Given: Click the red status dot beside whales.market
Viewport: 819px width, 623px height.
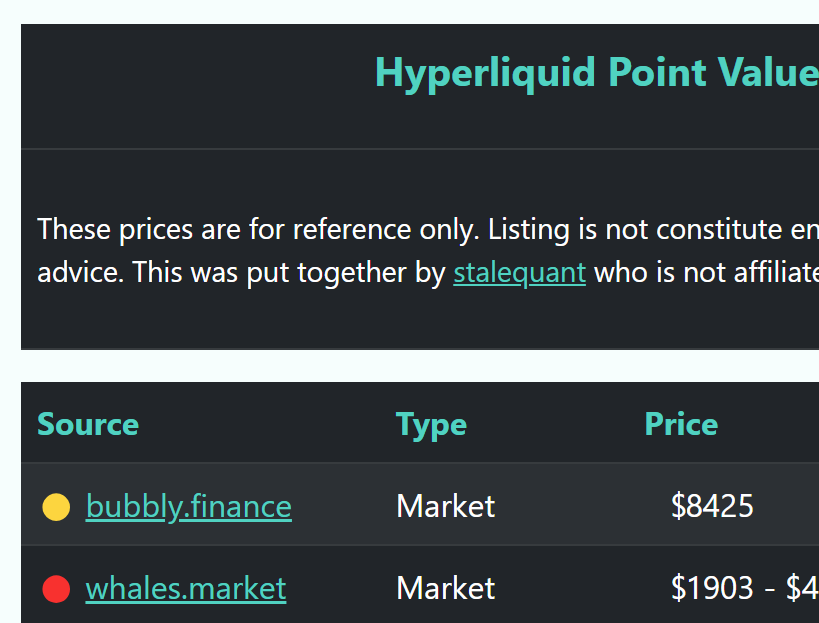Looking at the screenshot, I should pos(56,589).
